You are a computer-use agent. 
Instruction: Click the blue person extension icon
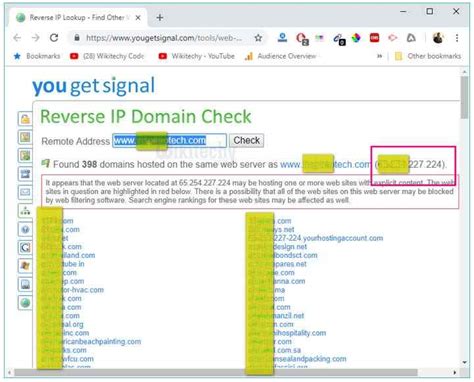(282, 38)
